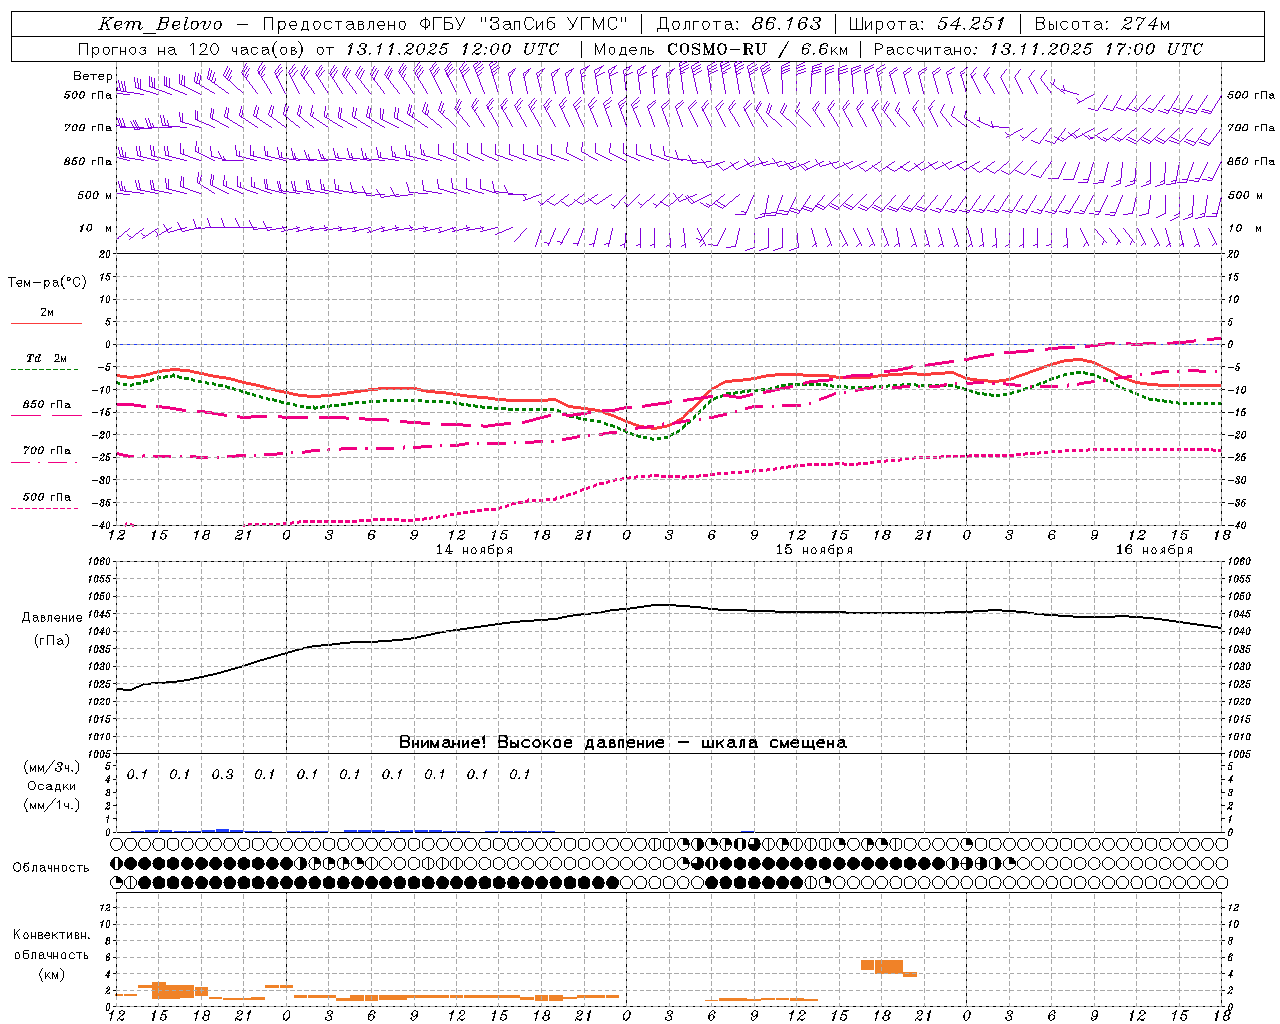Click the left 500 м wind level label
Image resolution: width=1280 pixels, height=1024 pixels.
coord(95,195)
